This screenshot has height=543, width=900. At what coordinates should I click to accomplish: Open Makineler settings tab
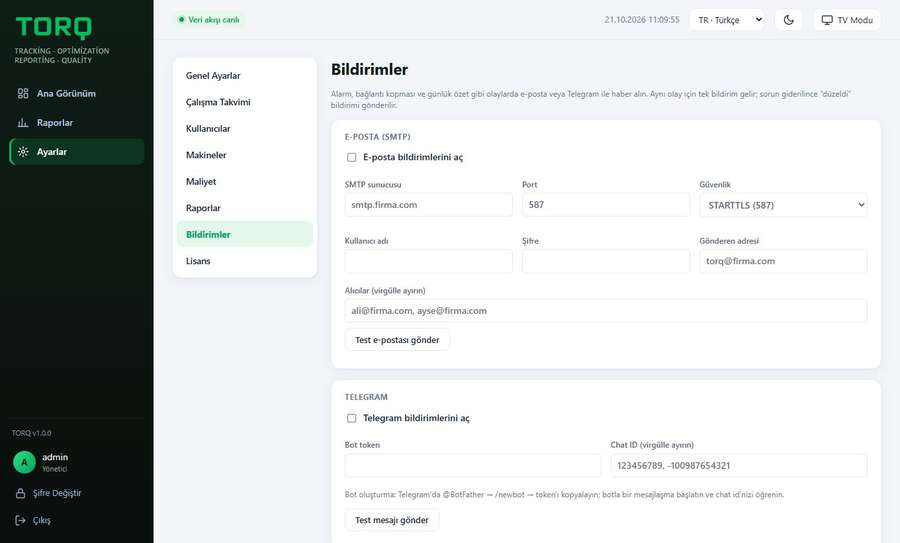click(x=245, y=155)
